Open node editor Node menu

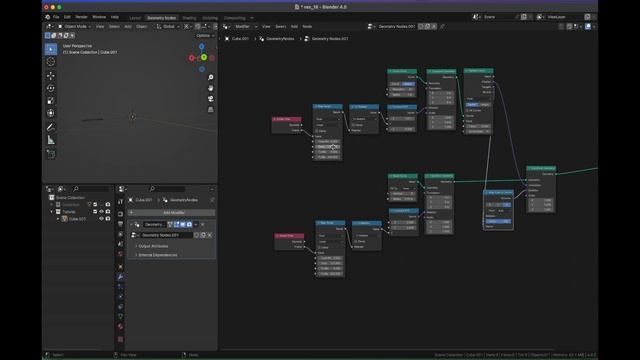pos(307,27)
